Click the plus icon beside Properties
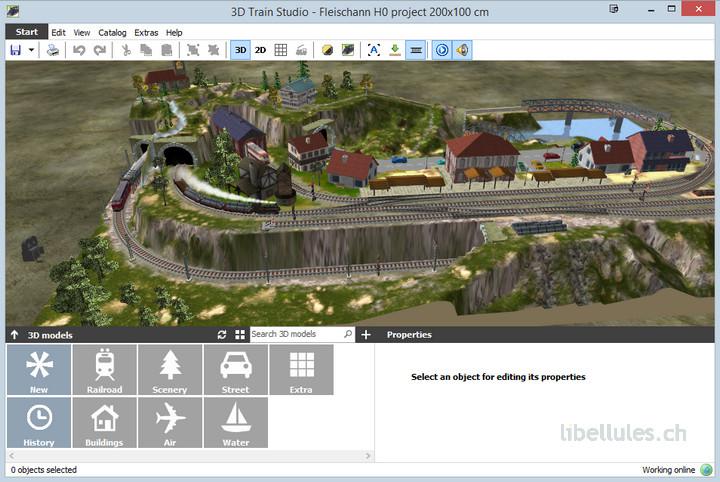The width and height of the screenshot is (720, 482). point(366,335)
